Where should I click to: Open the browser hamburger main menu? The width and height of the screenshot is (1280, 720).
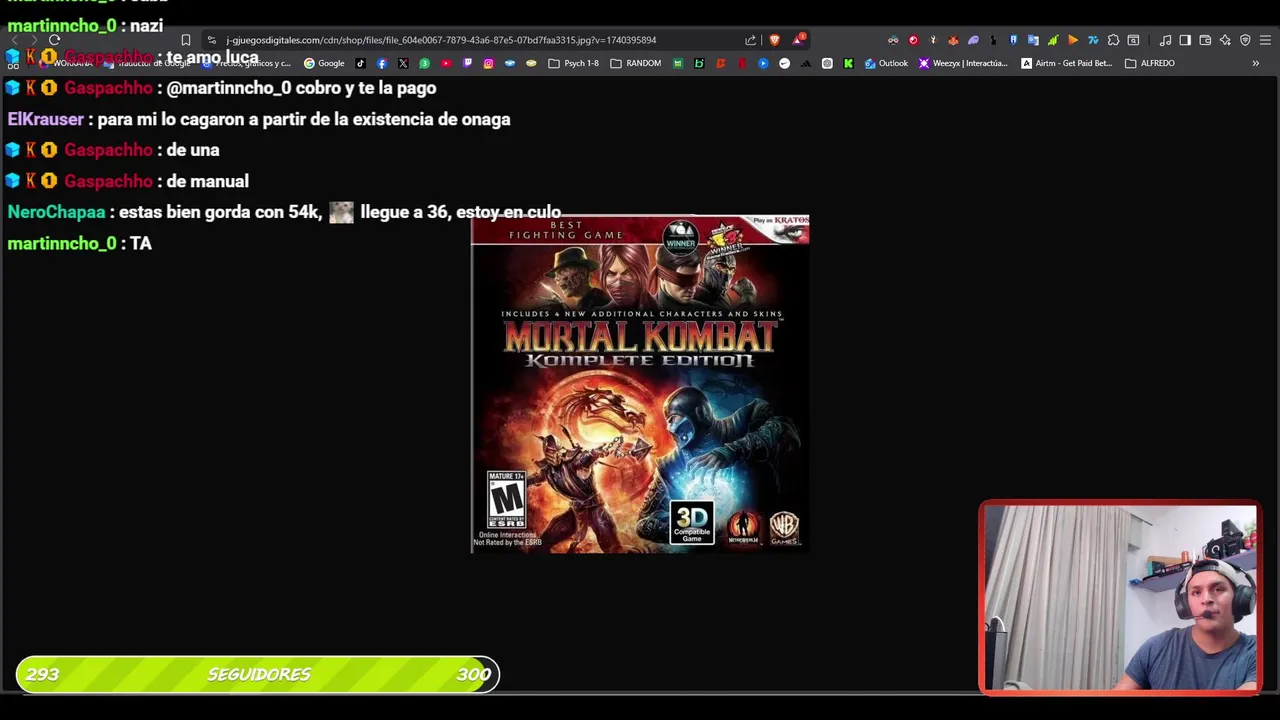(1265, 40)
